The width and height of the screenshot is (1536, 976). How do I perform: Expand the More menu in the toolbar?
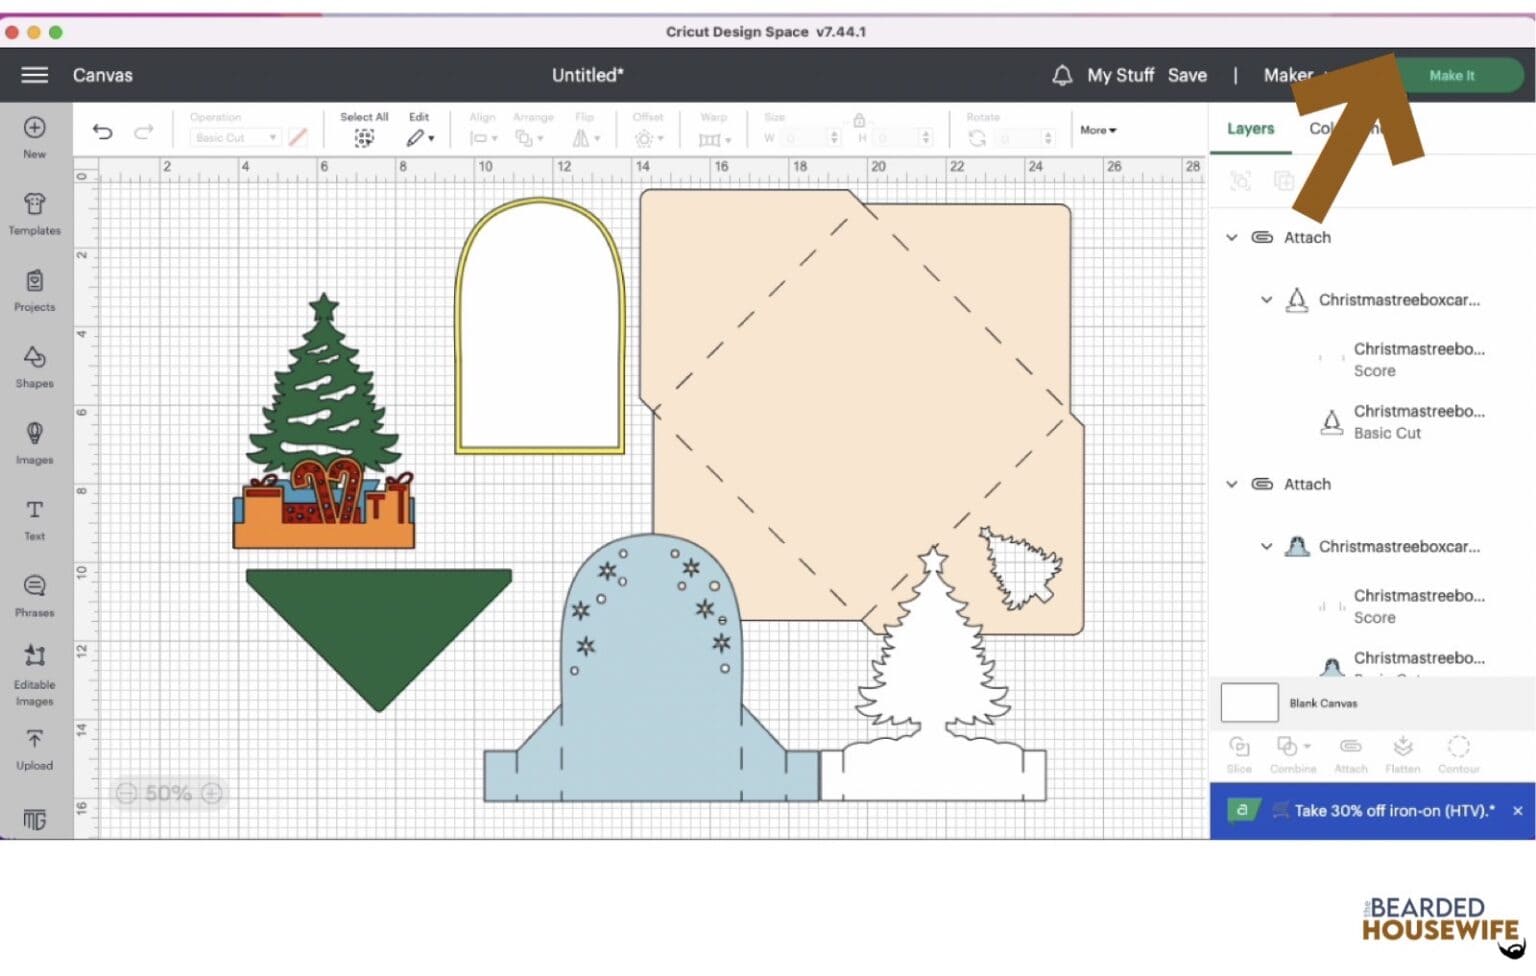[1096, 130]
